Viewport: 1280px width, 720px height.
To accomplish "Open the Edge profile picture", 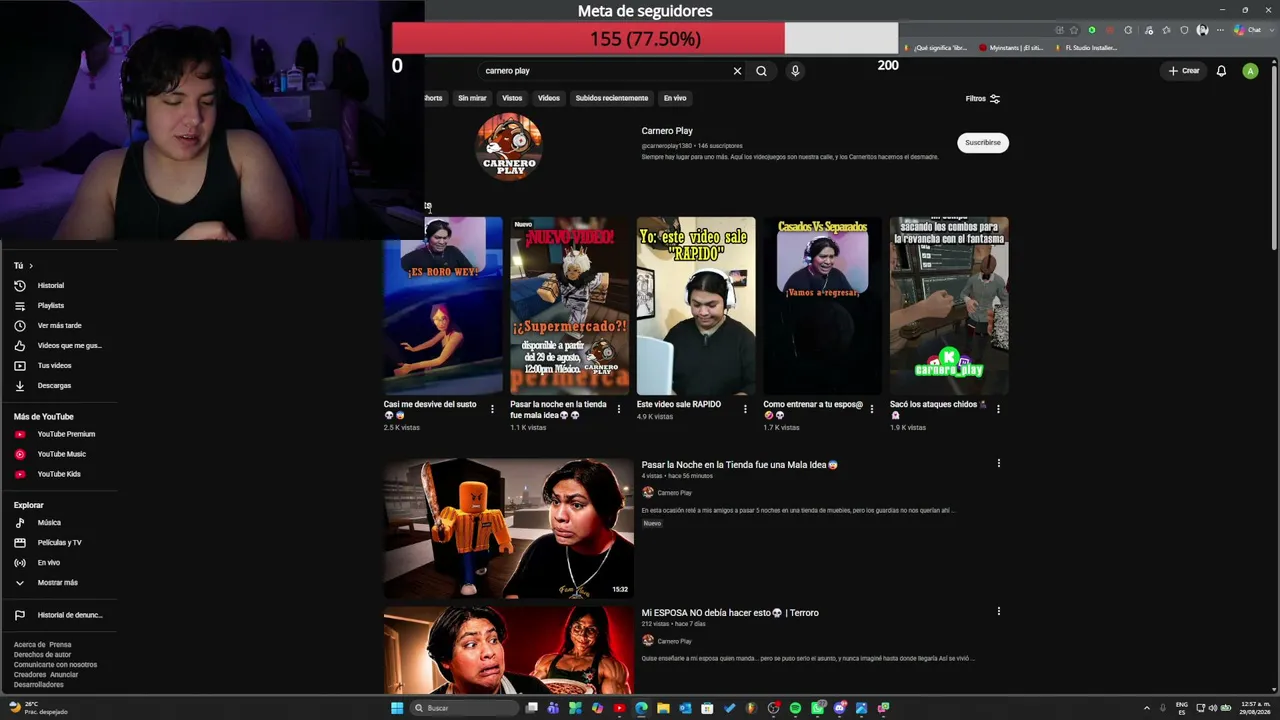I will [1202, 30].
